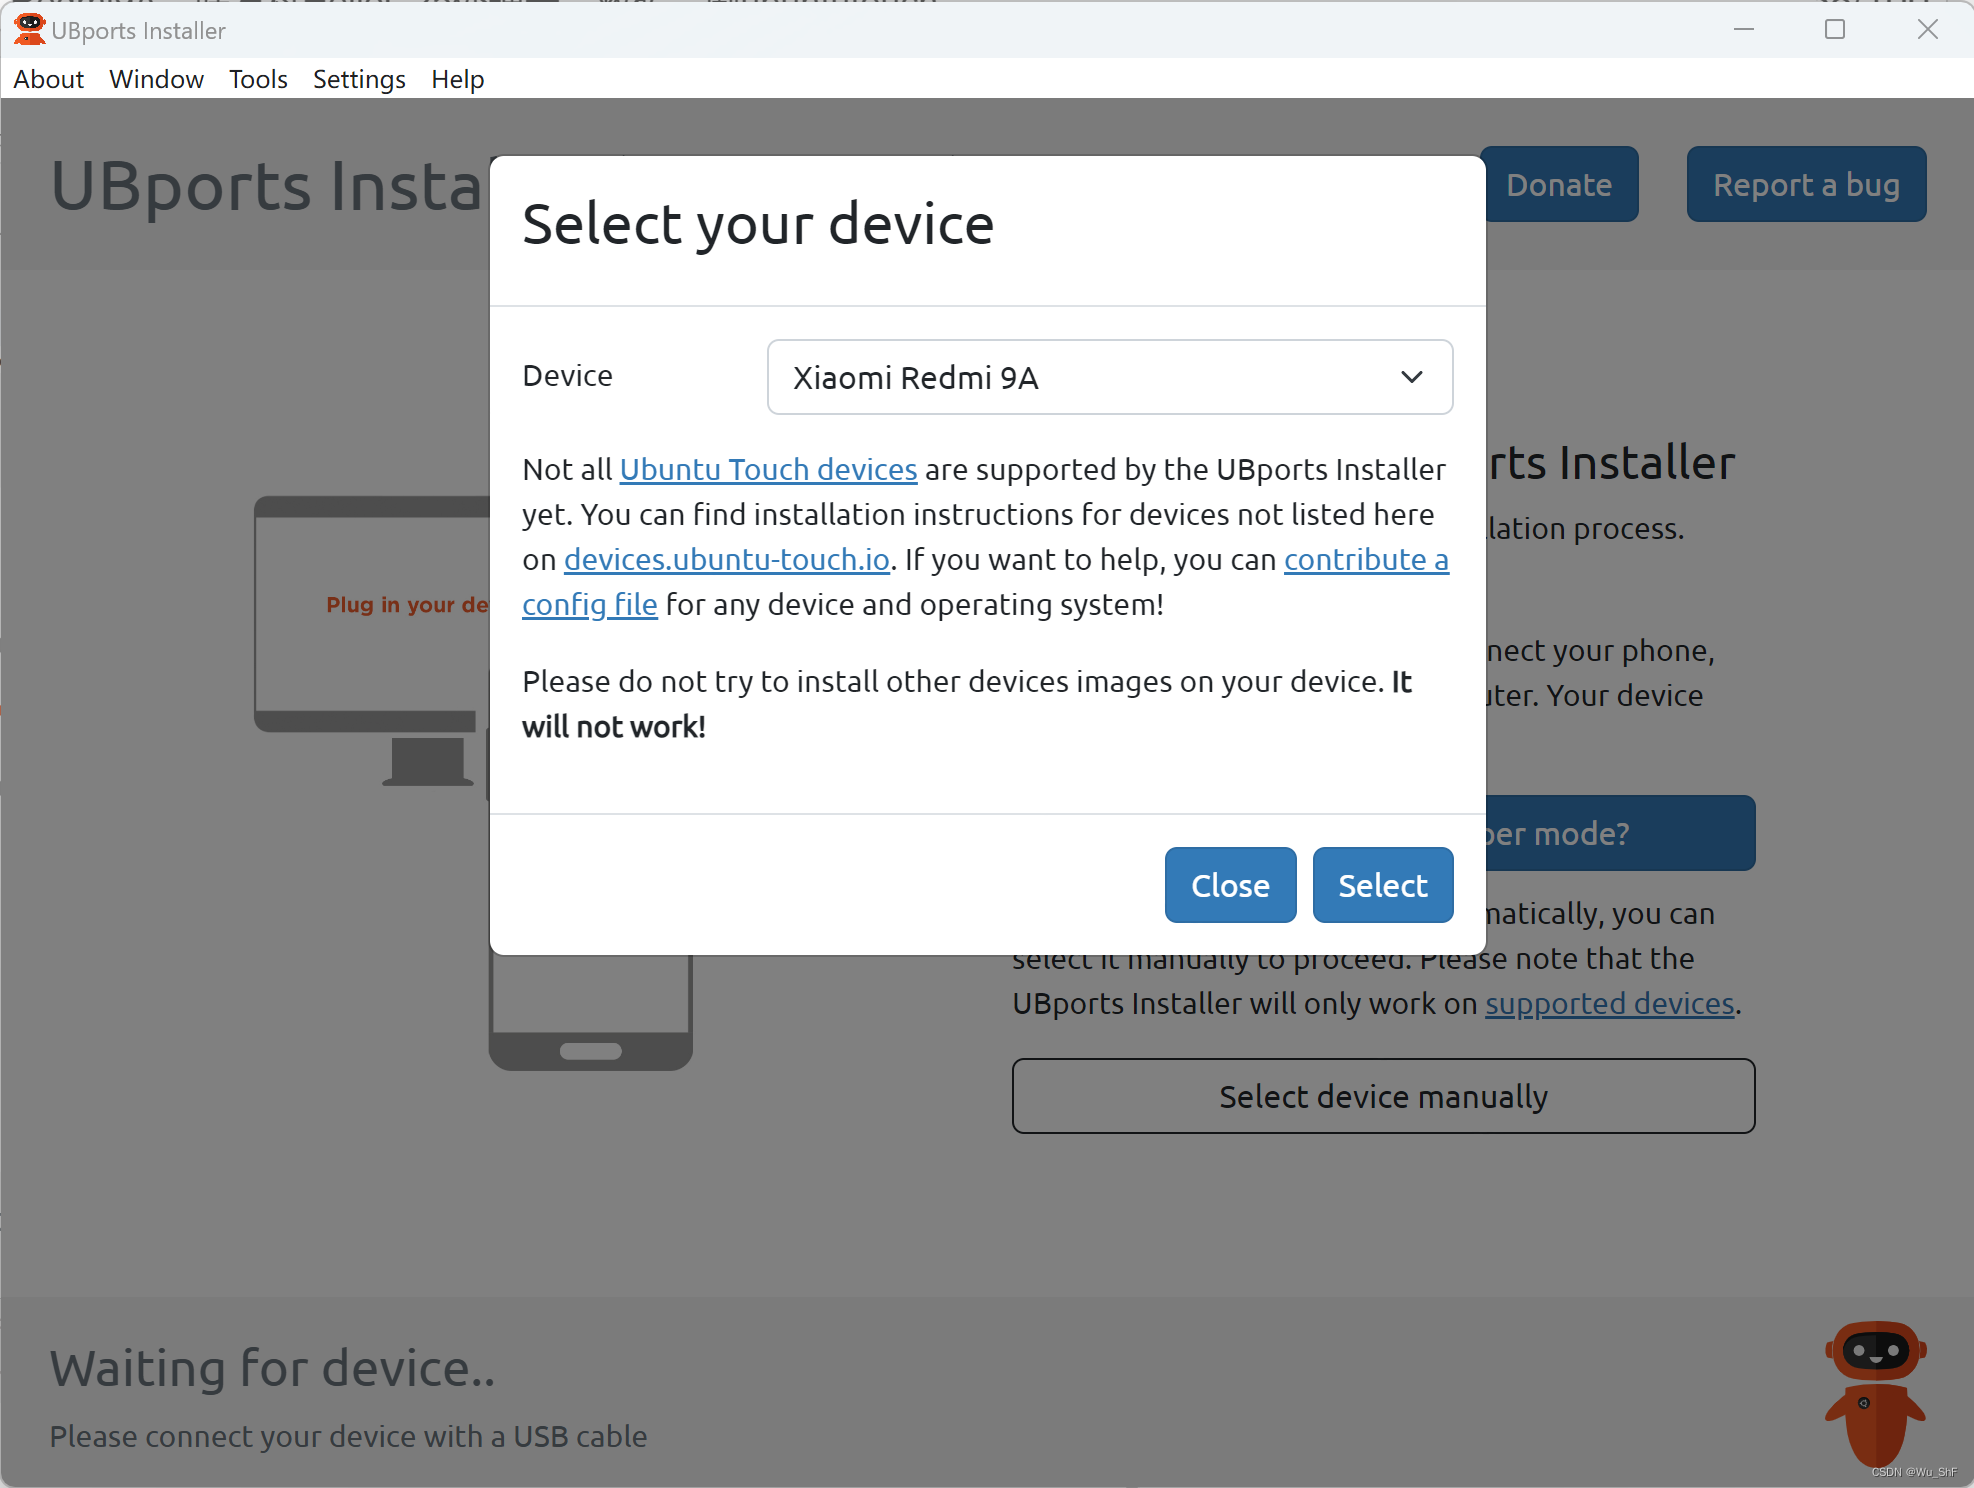Click the chevron arrow in the Device combo box
Image resolution: width=1974 pixels, height=1488 pixels.
point(1411,377)
